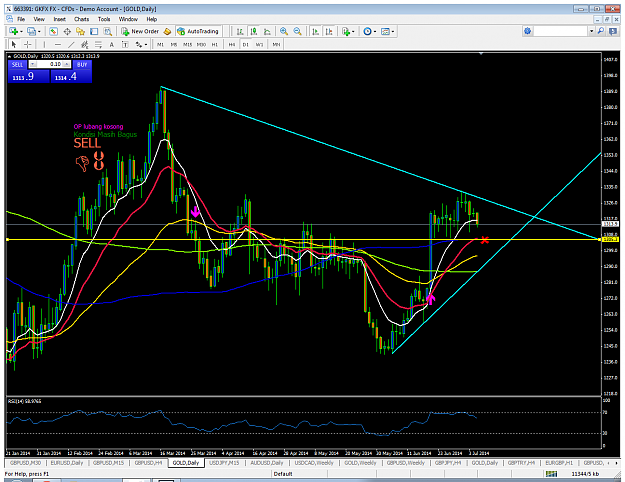This screenshot has height=482, width=625.
Task: Click the search input field in toolbar
Action: click(x=561, y=31)
